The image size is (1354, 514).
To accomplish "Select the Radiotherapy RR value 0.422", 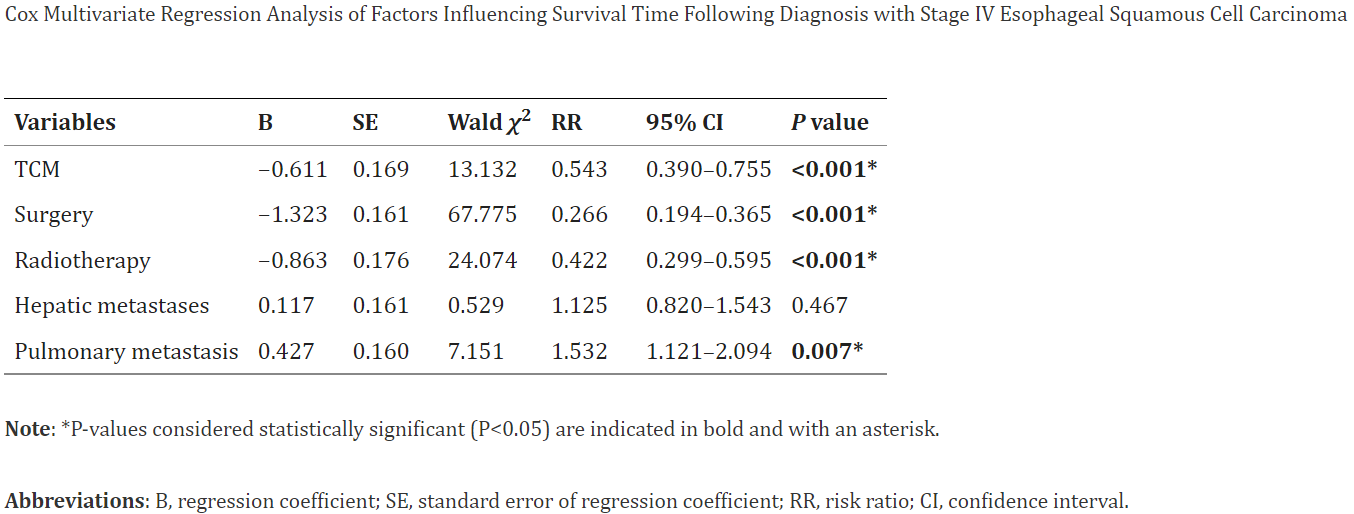I will click(x=579, y=261).
